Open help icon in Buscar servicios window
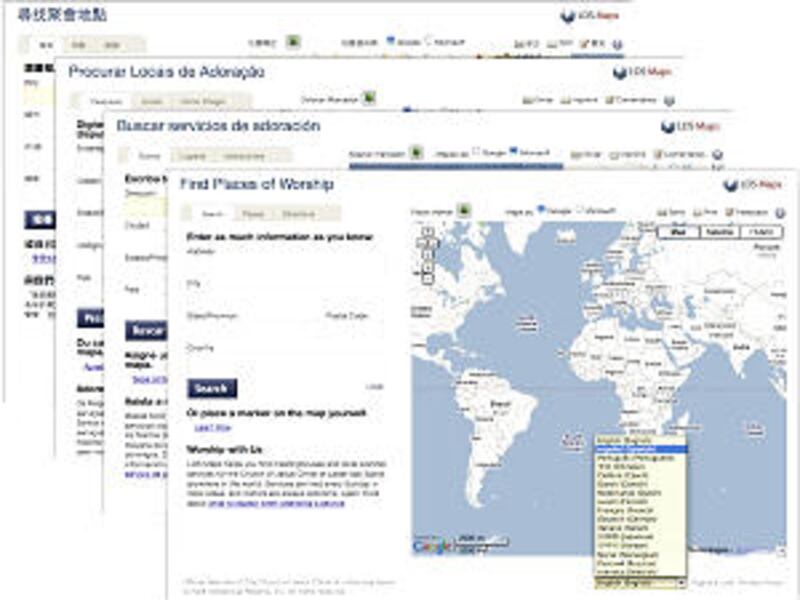This screenshot has width=800, height=600. (717, 155)
